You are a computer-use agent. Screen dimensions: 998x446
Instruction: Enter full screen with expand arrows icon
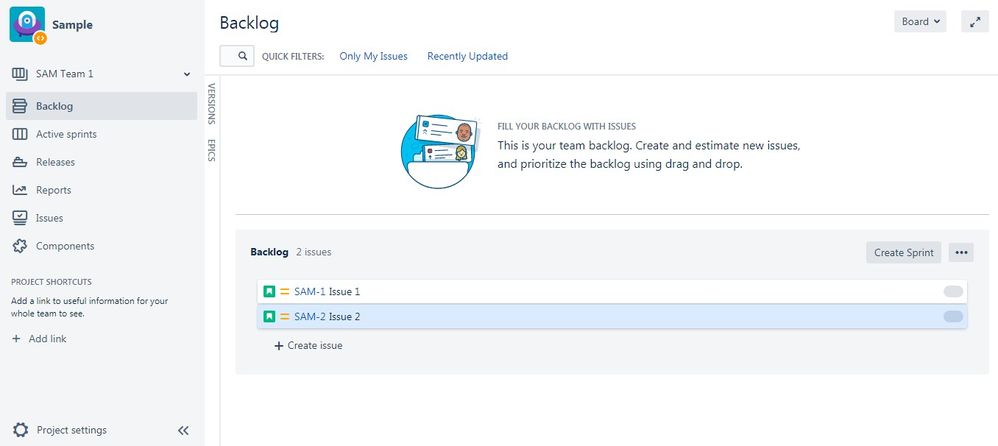click(974, 22)
